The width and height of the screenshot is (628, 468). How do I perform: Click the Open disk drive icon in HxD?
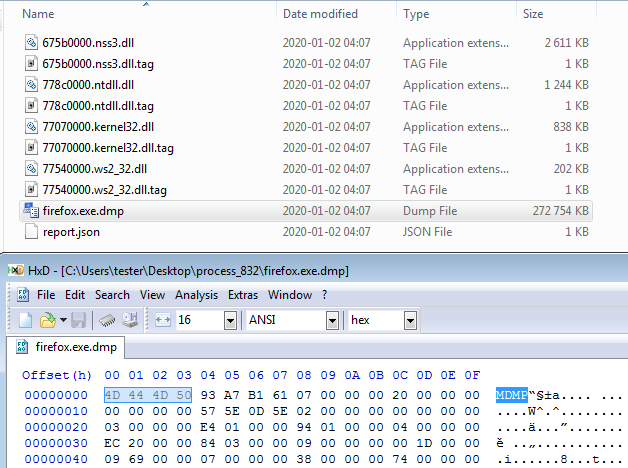click(x=130, y=320)
